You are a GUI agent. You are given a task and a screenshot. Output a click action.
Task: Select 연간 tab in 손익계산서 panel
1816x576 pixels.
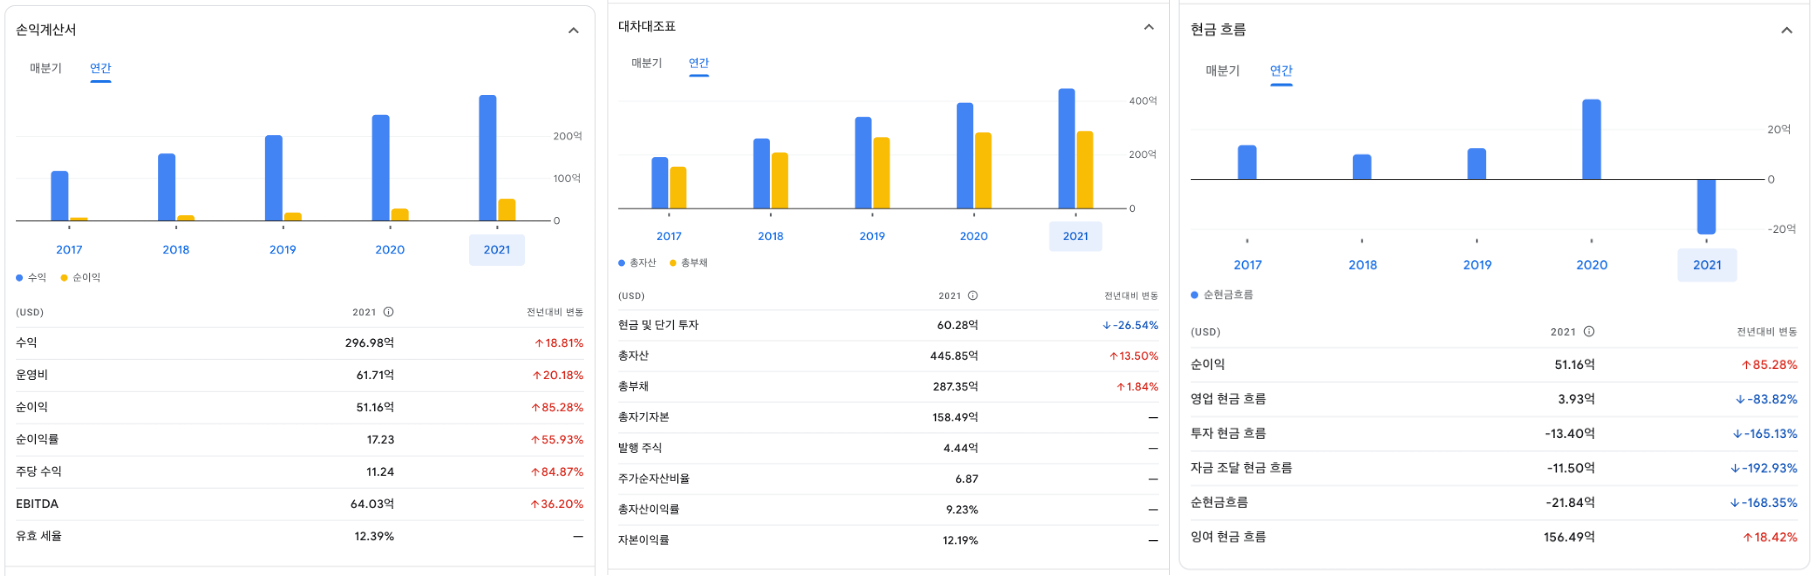point(101,68)
